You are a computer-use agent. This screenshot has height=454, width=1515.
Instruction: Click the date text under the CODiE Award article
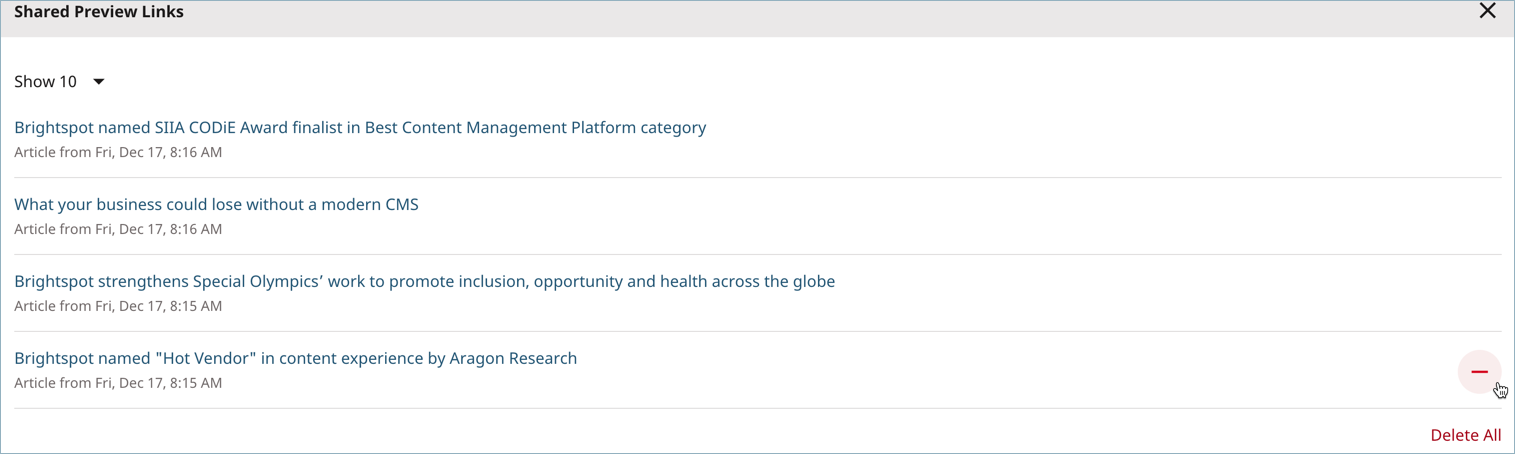click(x=118, y=153)
